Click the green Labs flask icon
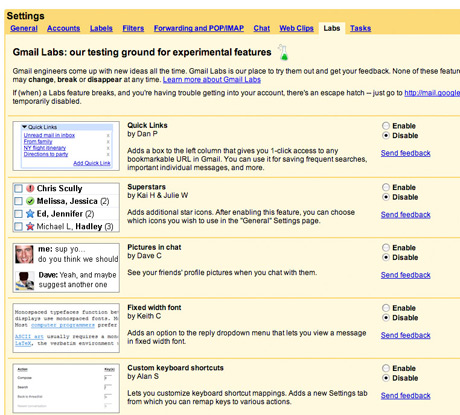The image size is (460, 415). tap(283, 52)
